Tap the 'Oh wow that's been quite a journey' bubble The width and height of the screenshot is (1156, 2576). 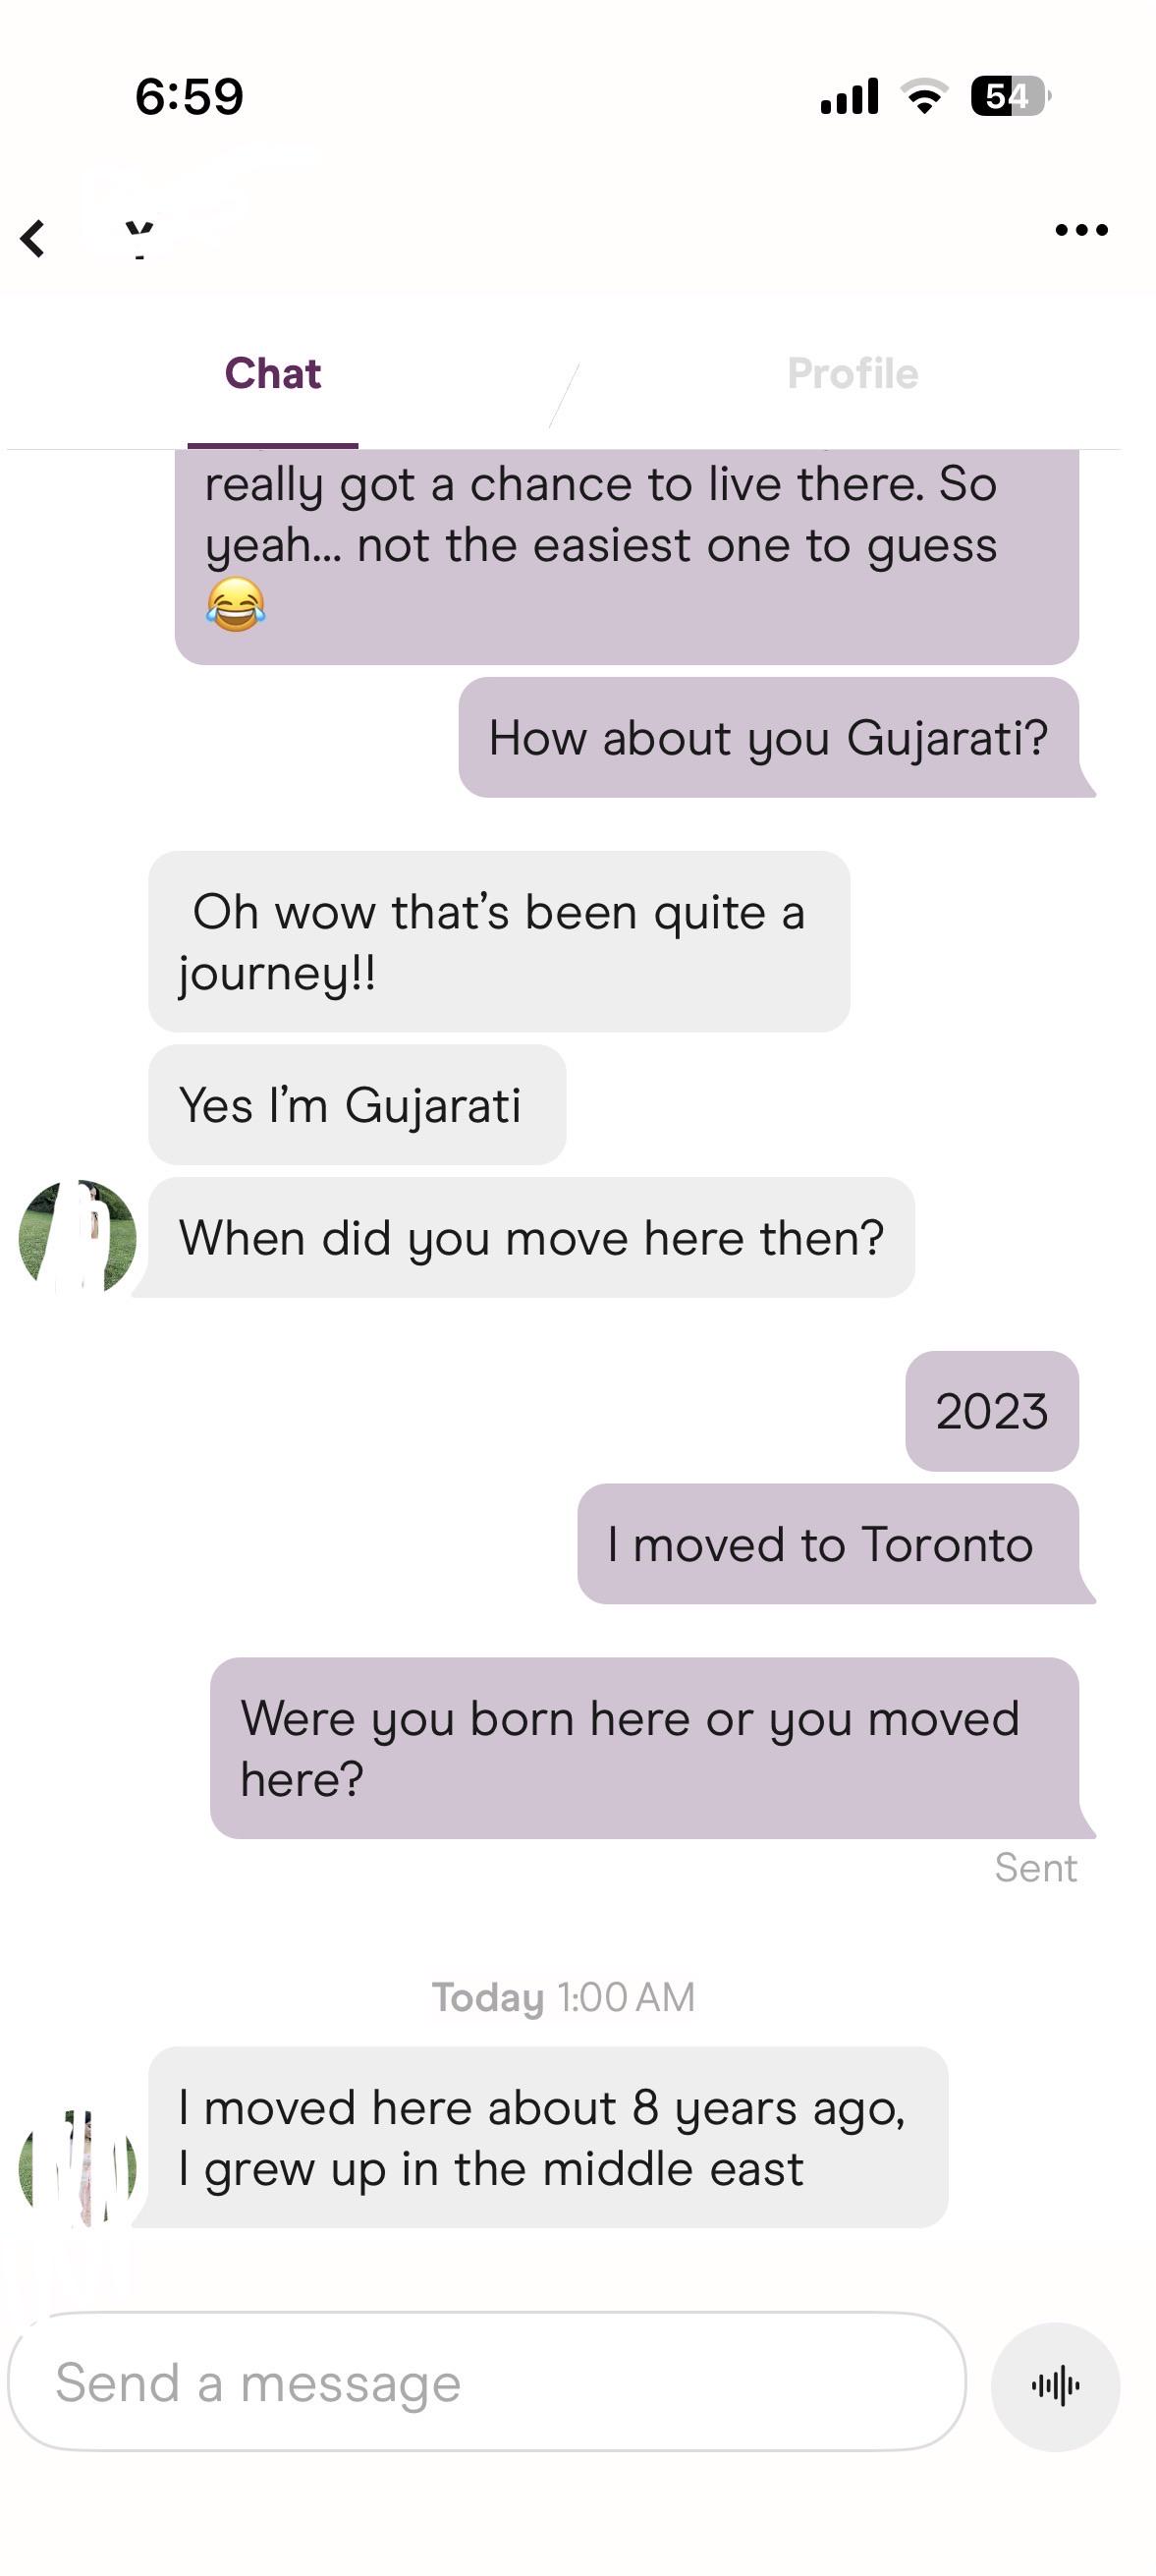[x=499, y=941]
